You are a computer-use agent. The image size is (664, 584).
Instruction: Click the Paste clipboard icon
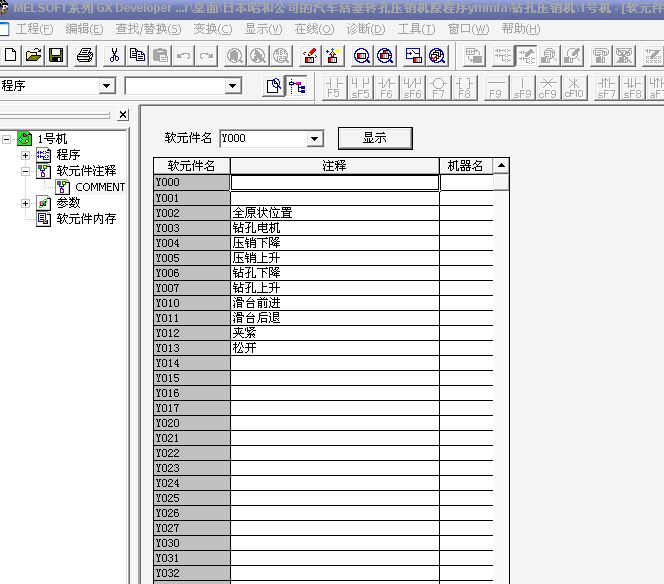[160, 55]
